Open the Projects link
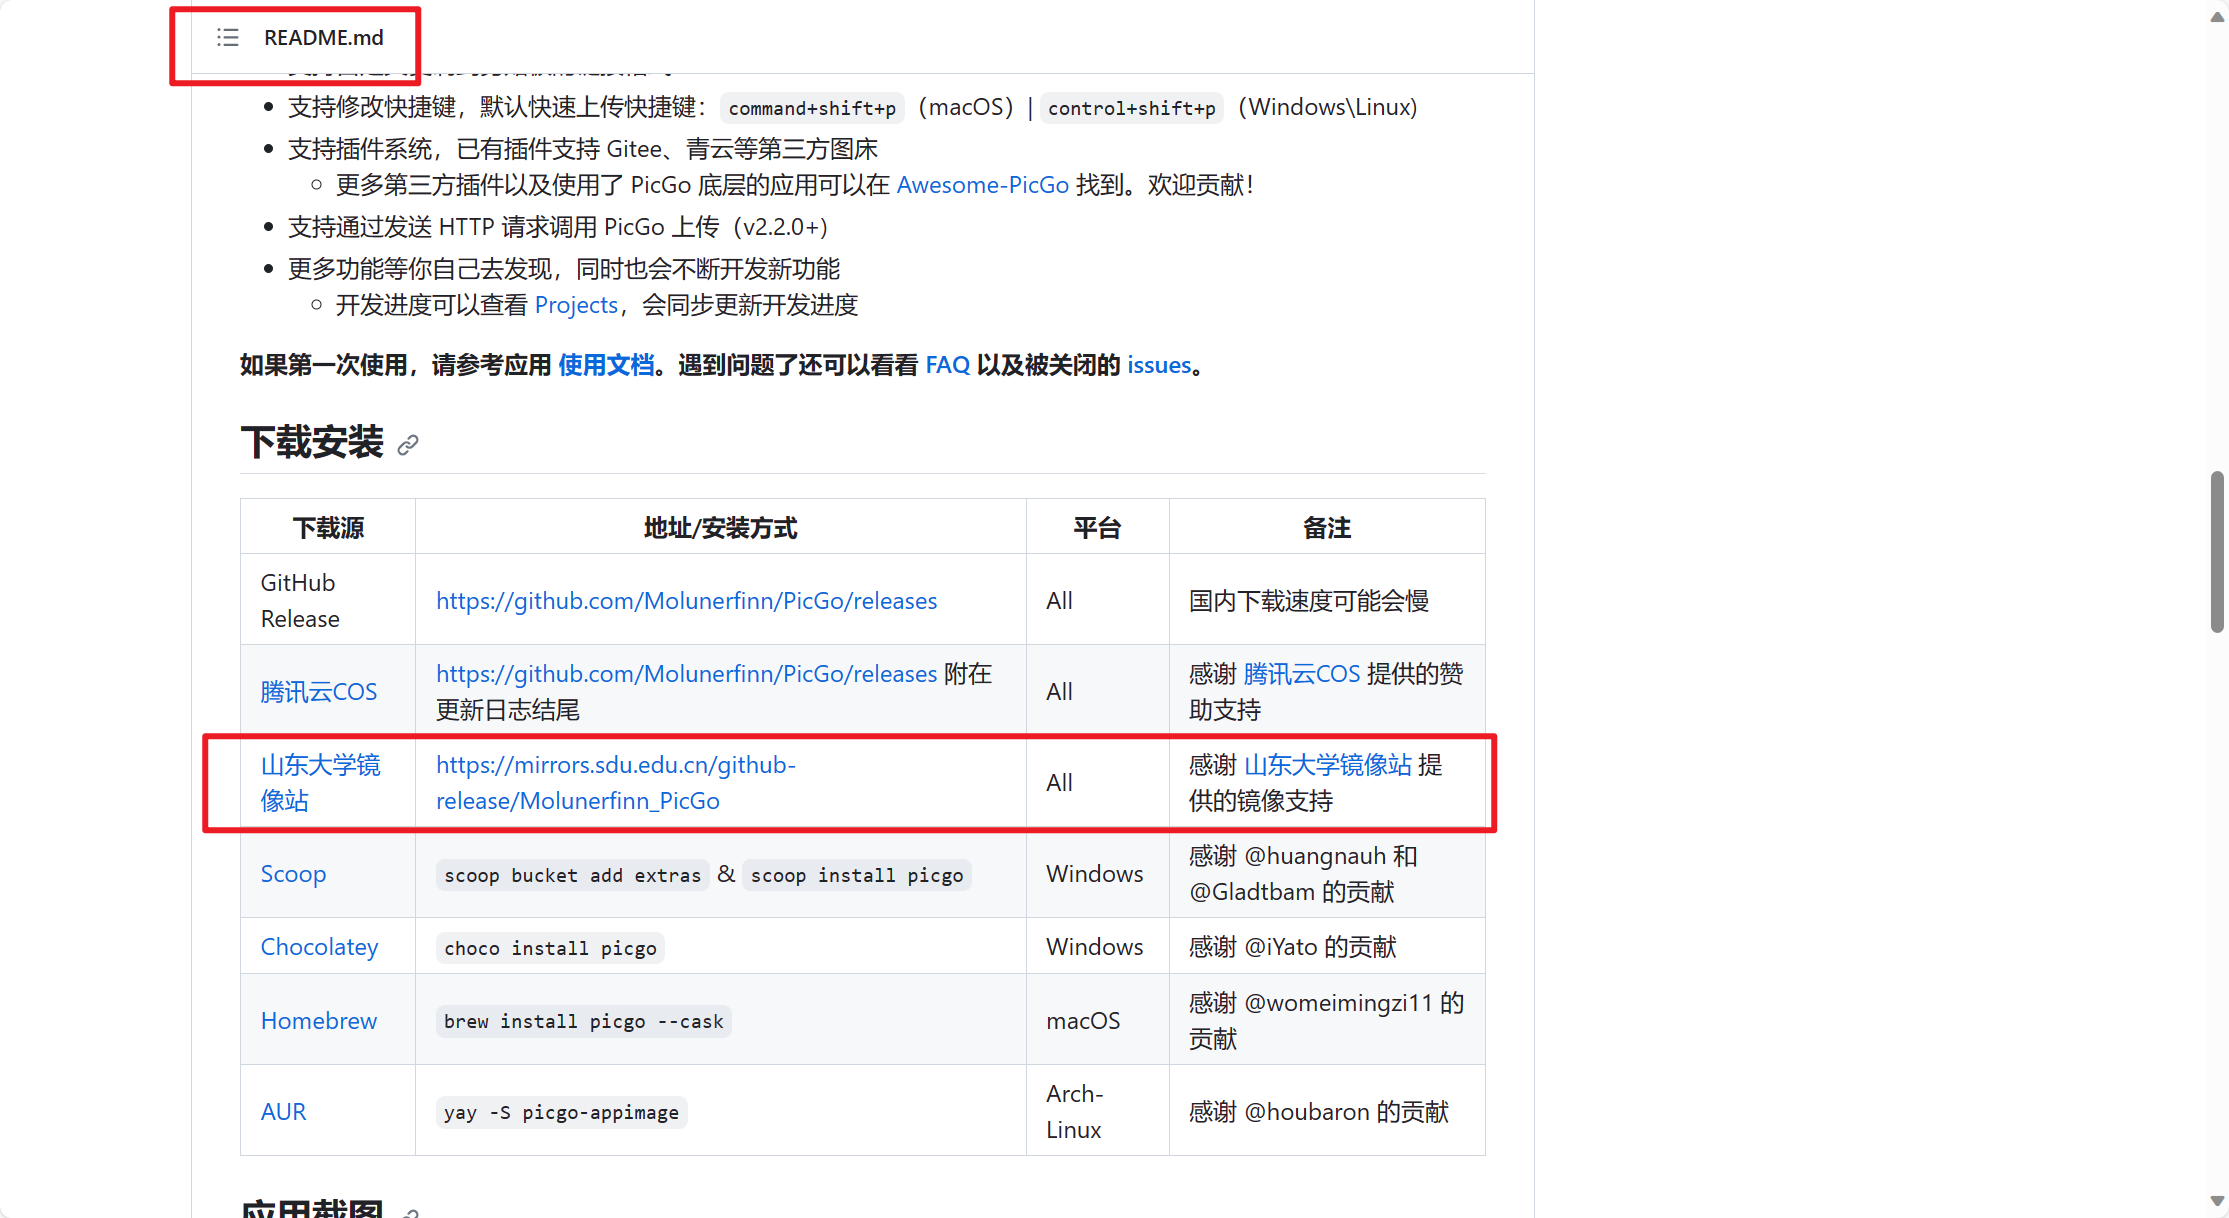Viewport: 2229px width, 1218px height. click(576, 305)
